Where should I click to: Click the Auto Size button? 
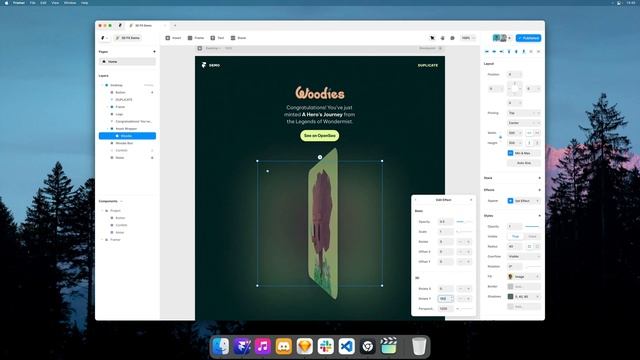point(524,163)
